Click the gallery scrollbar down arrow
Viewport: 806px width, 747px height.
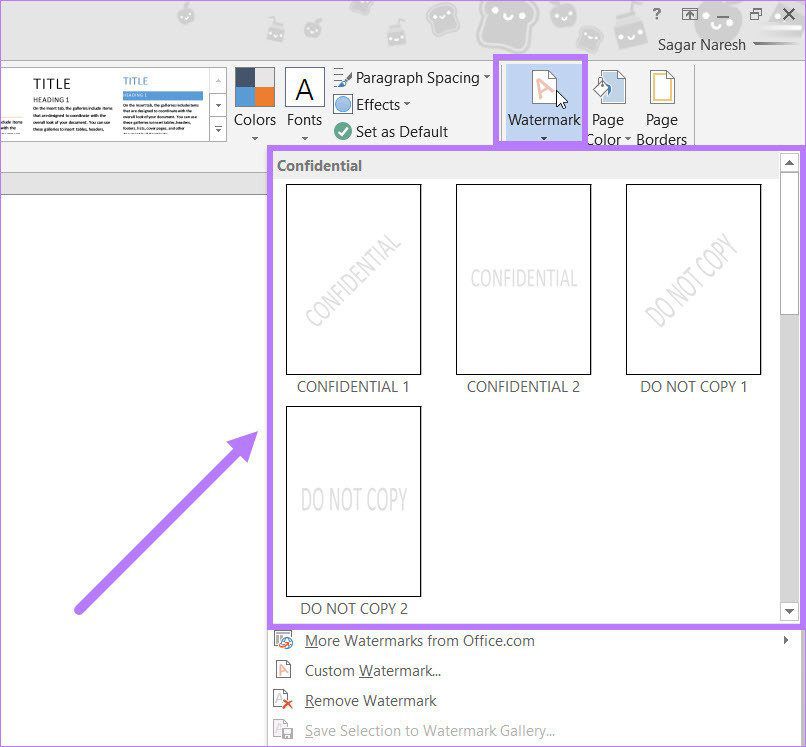pos(789,611)
